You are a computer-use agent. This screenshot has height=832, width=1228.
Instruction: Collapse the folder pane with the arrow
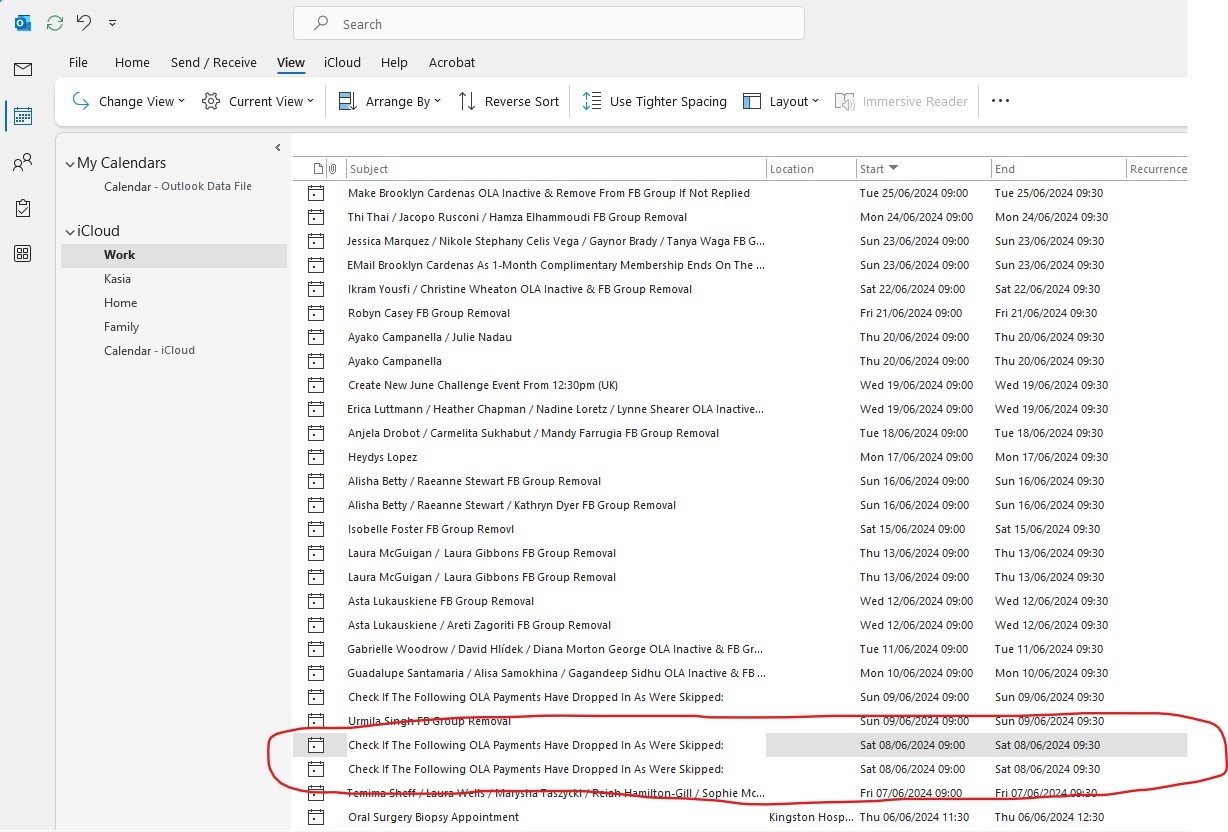277,146
